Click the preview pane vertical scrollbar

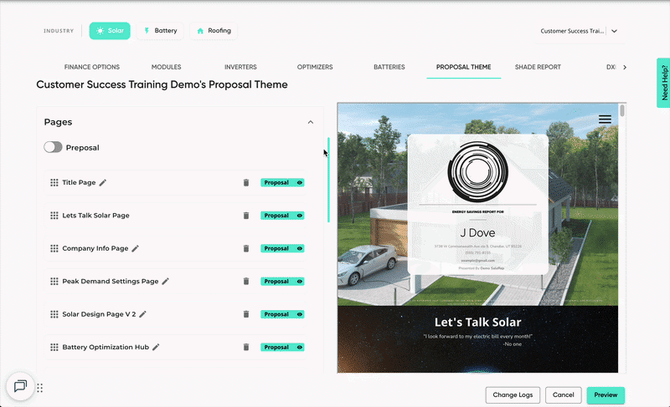(622, 111)
